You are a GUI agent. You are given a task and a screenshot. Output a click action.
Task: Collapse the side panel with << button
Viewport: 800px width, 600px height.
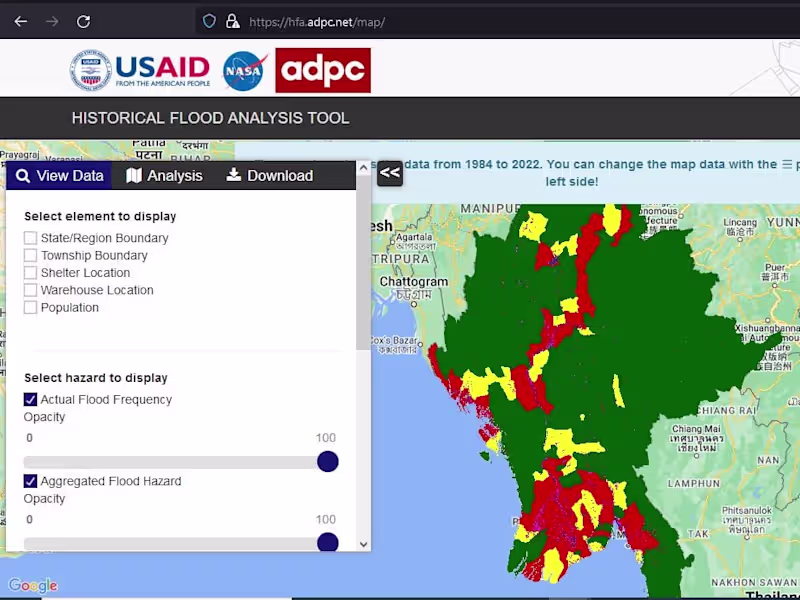pyautogui.click(x=390, y=173)
